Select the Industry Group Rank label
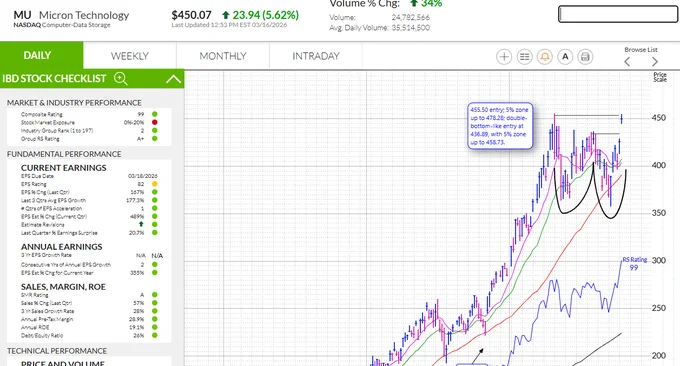The image size is (680, 366). point(57,131)
